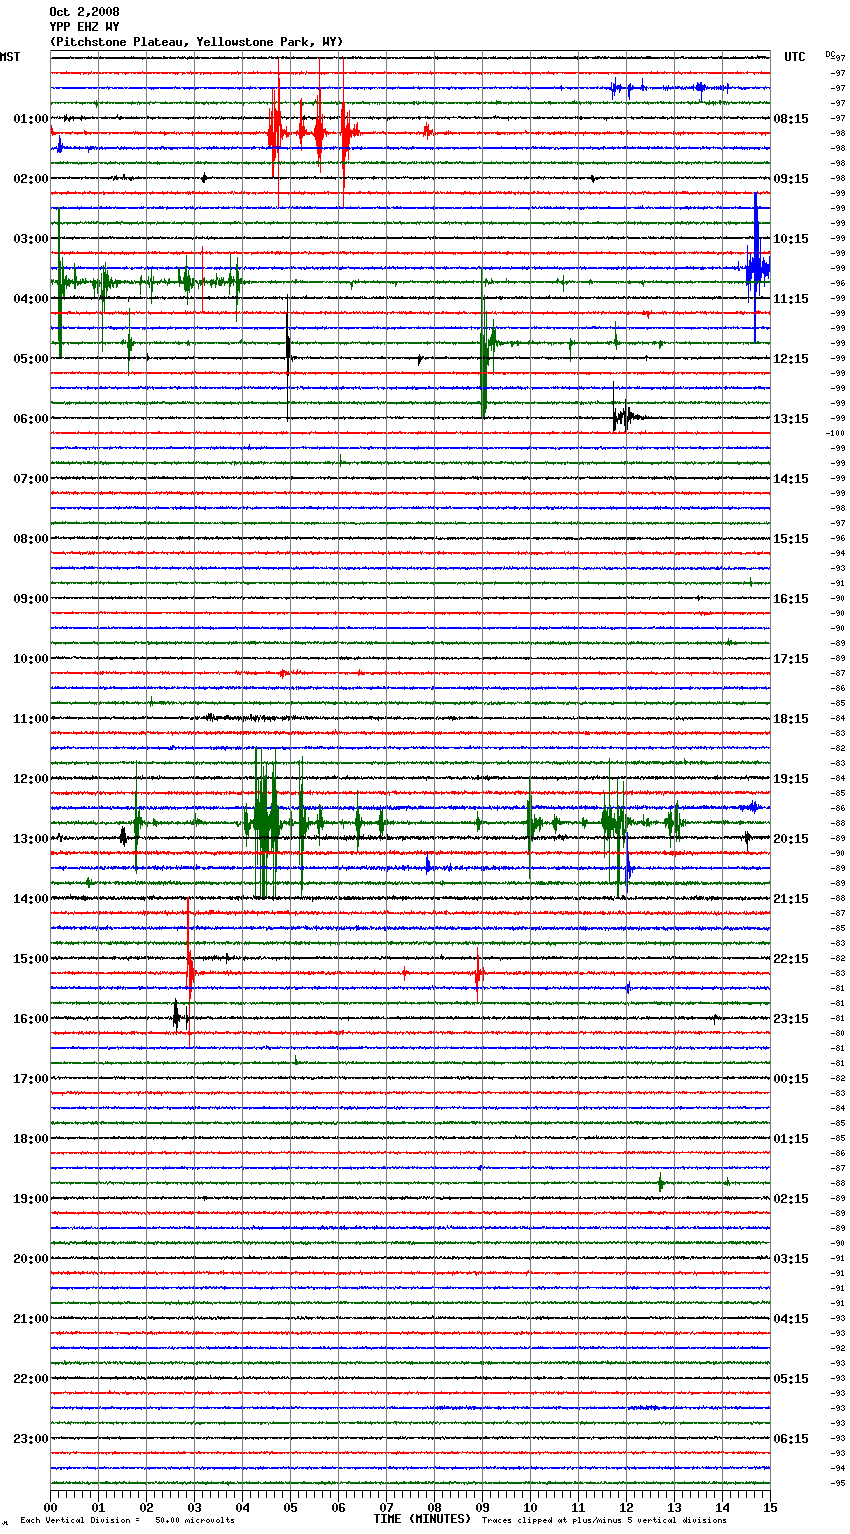
Task: Click the 08:15 UTC time label
Action: click(x=791, y=118)
